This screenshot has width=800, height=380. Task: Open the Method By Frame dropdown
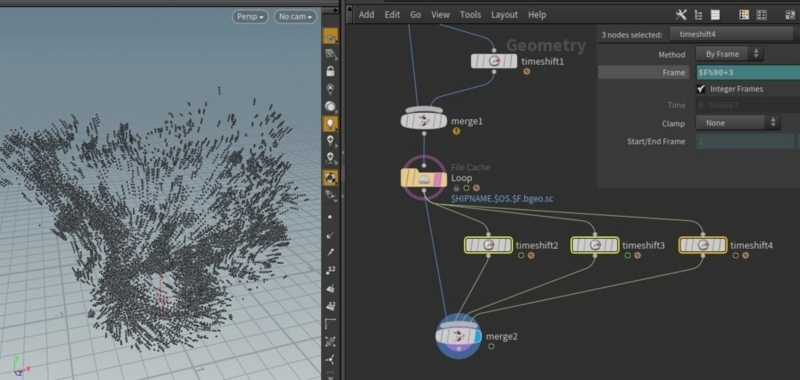pyautogui.click(x=729, y=54)
